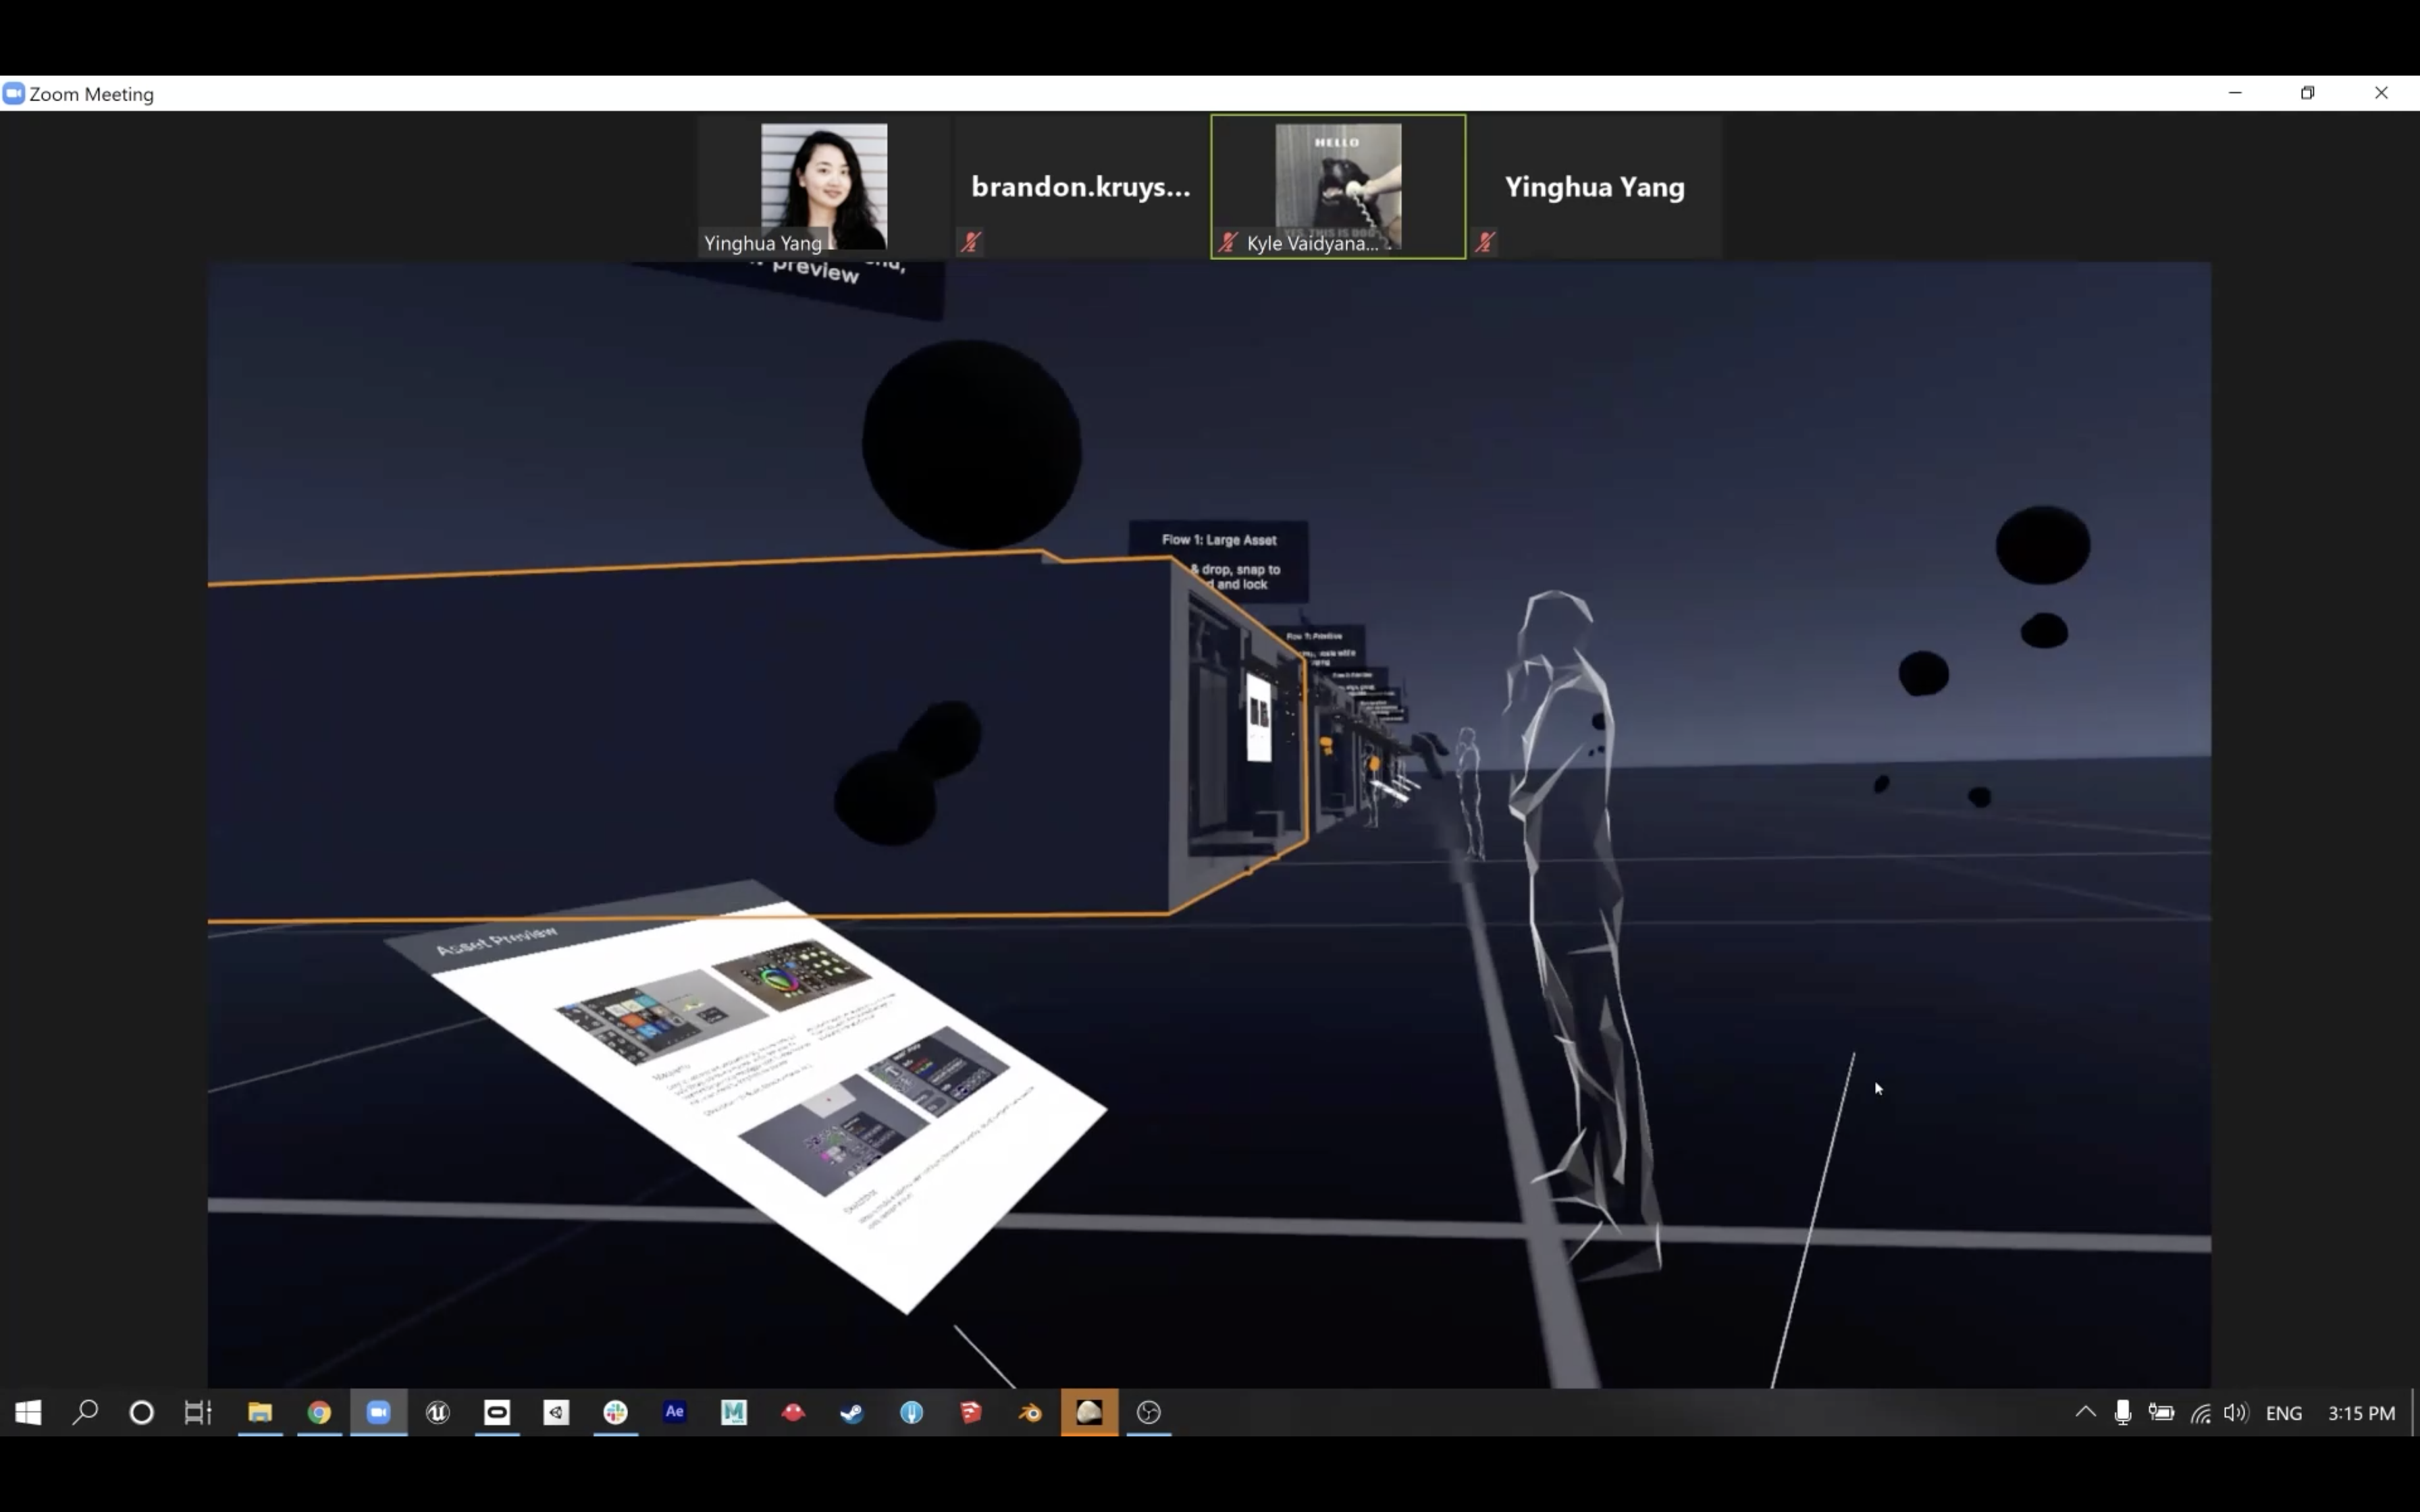Check the battery status tray icon
The image size is (2420, 1512).
[2162, 1412]
